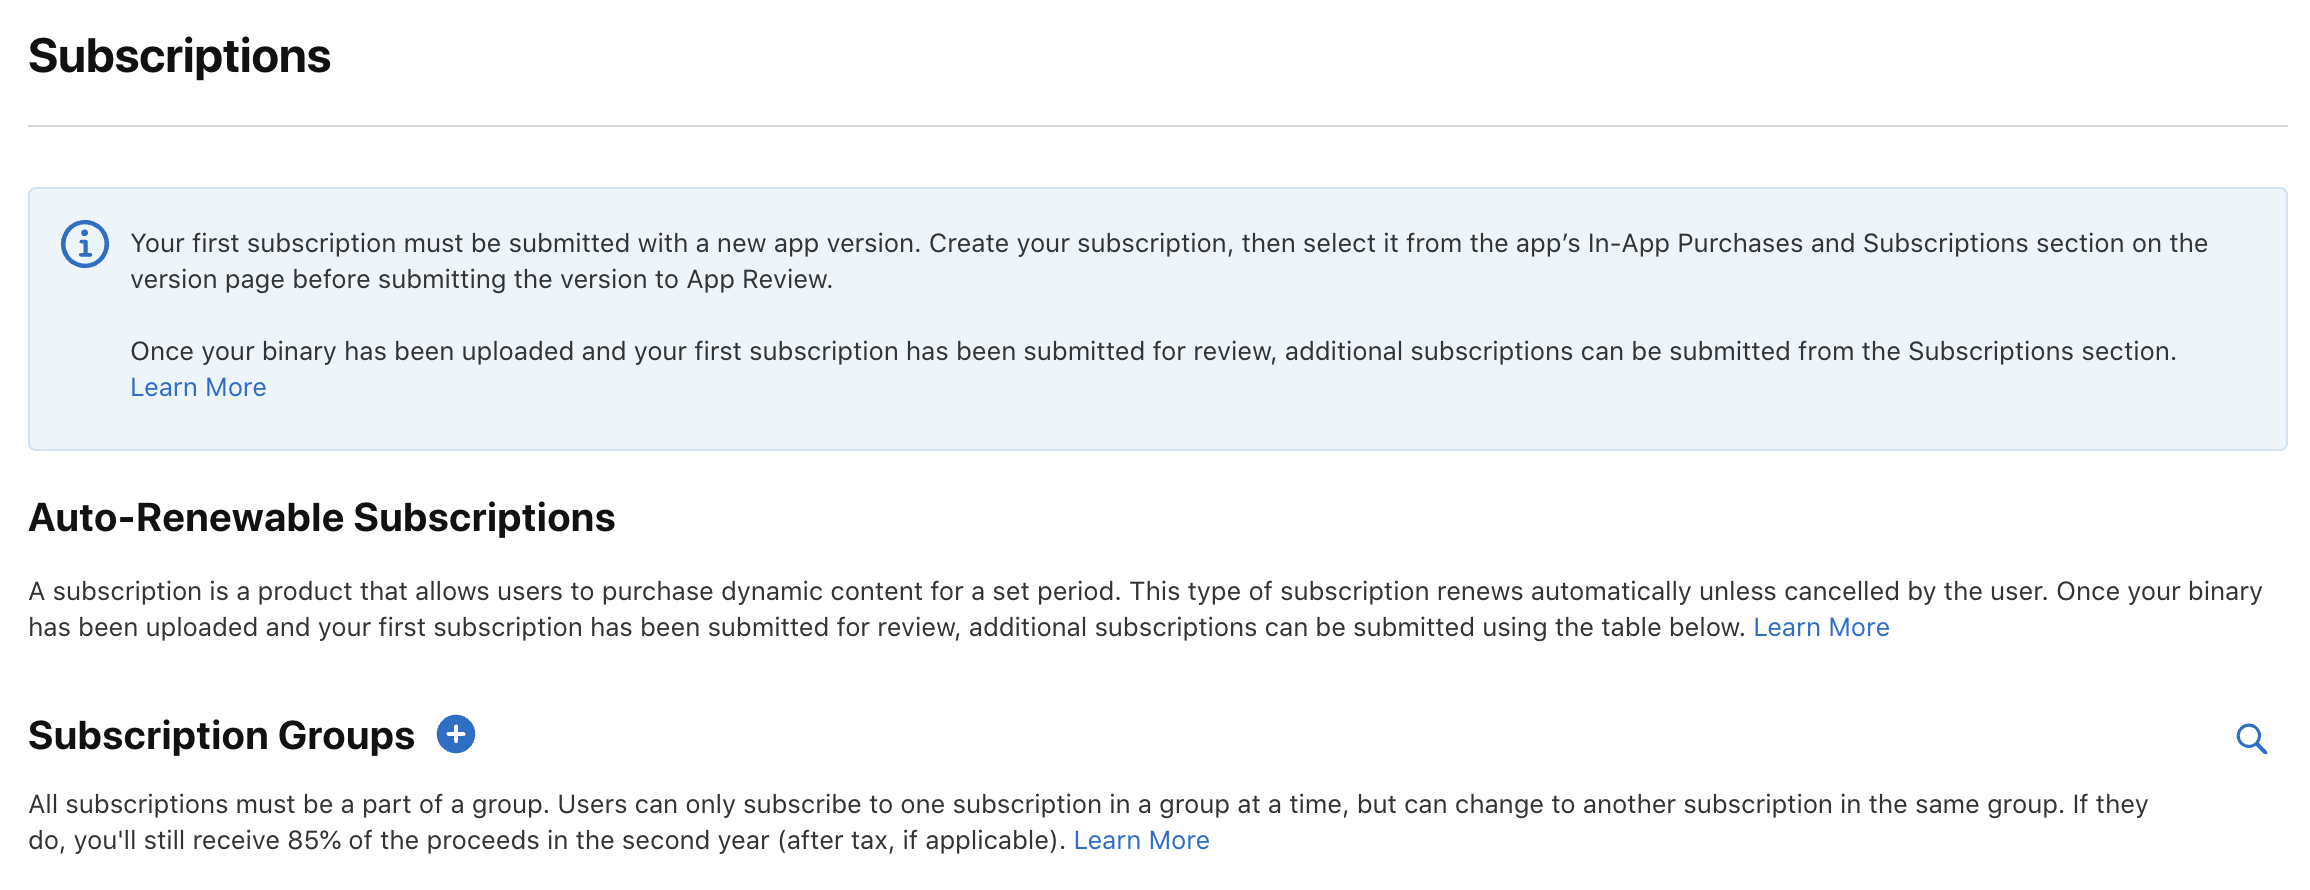Click the blue plus icon beside Subscription Groups
The image size is (2310, 890).
click(x=456, y=735)
